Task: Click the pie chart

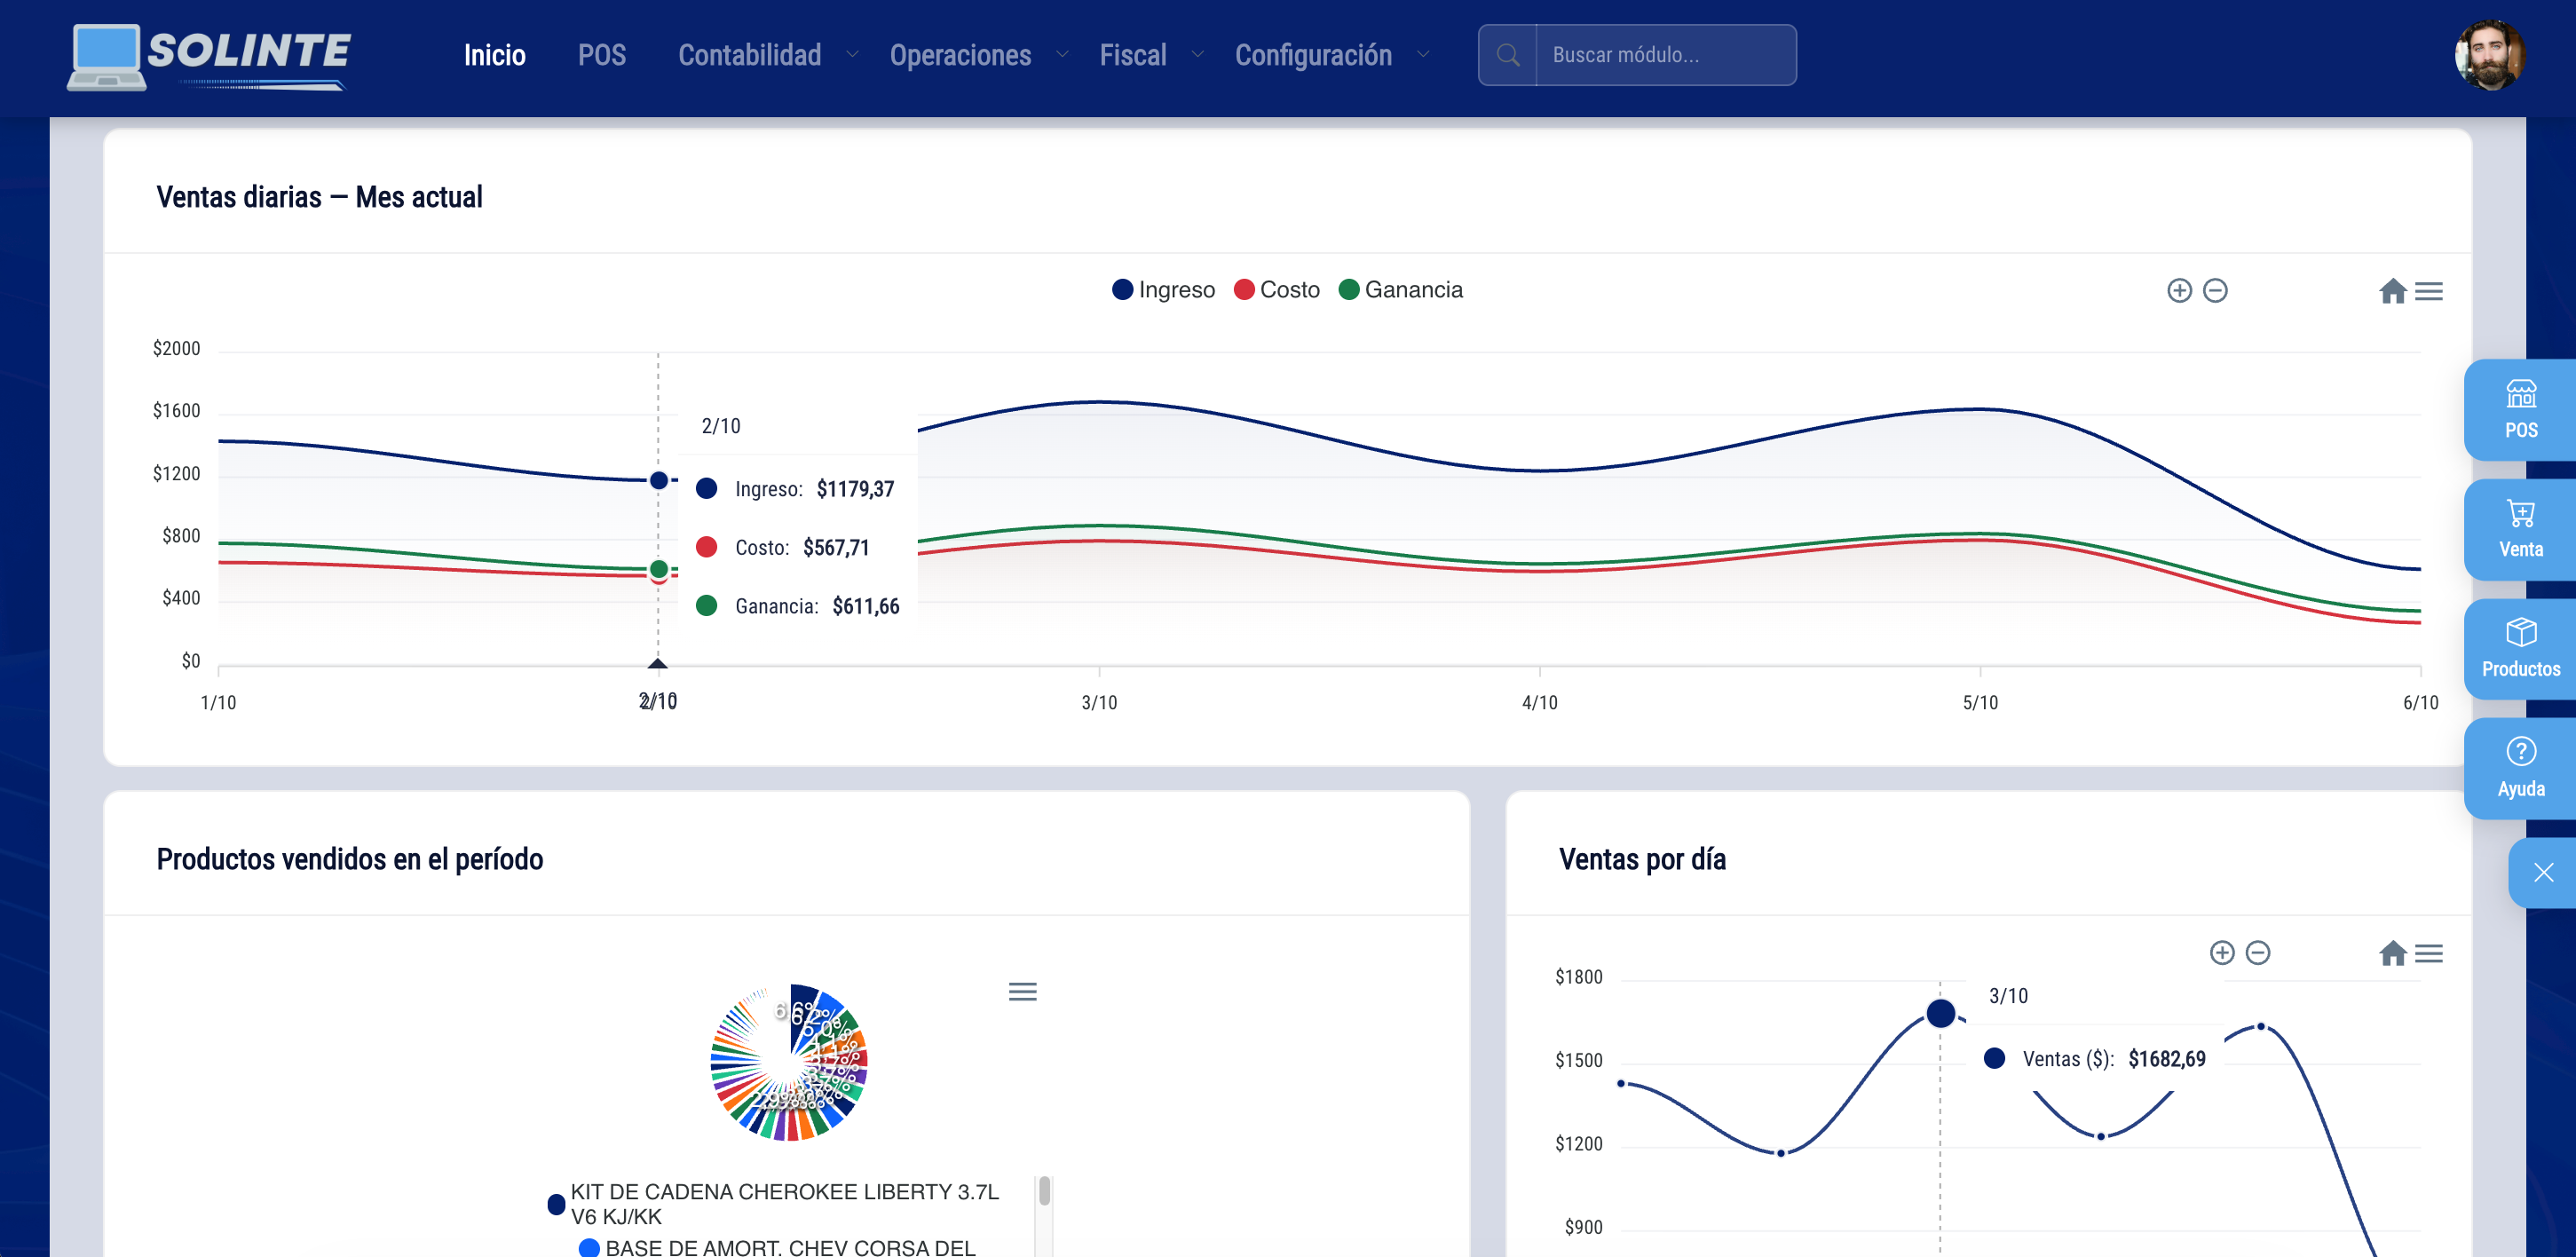Action: tap(789, 1063)
